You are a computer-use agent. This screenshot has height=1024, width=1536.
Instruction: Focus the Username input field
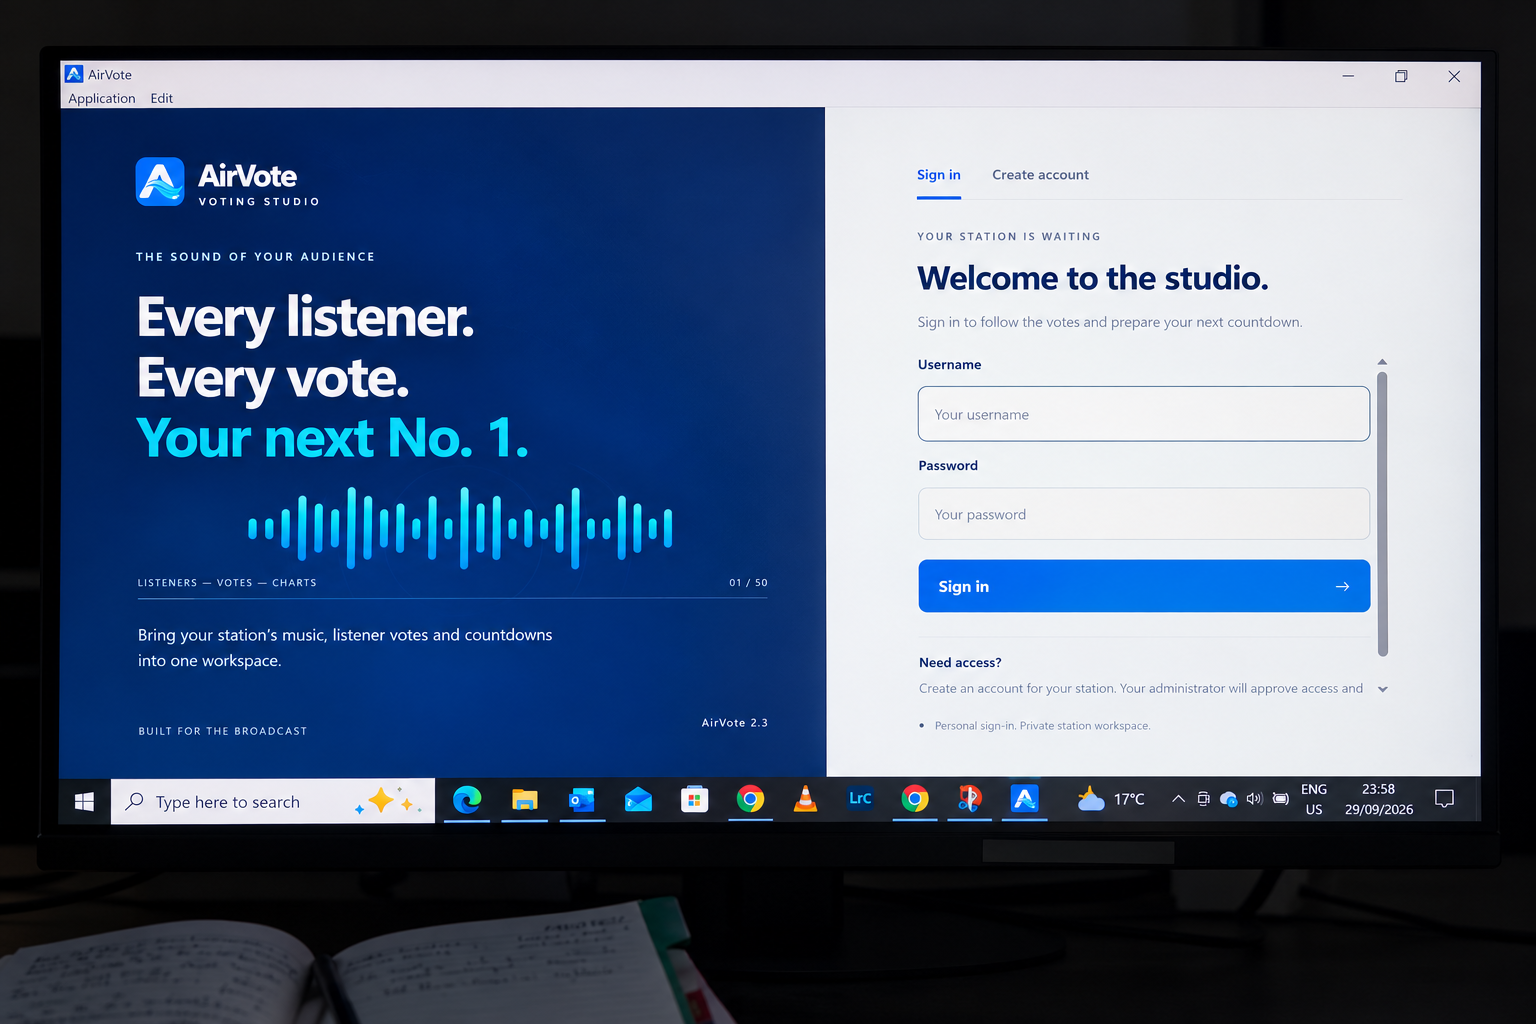point(1144,414)
